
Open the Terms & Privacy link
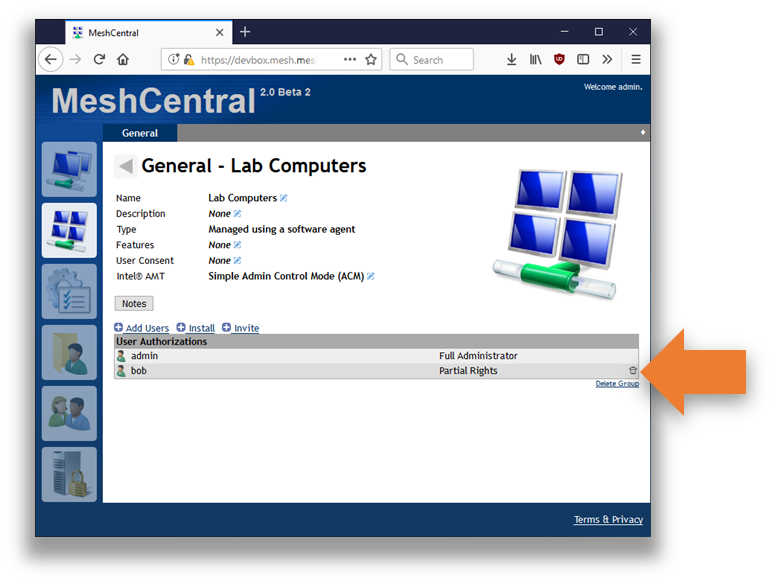point(608,520)
